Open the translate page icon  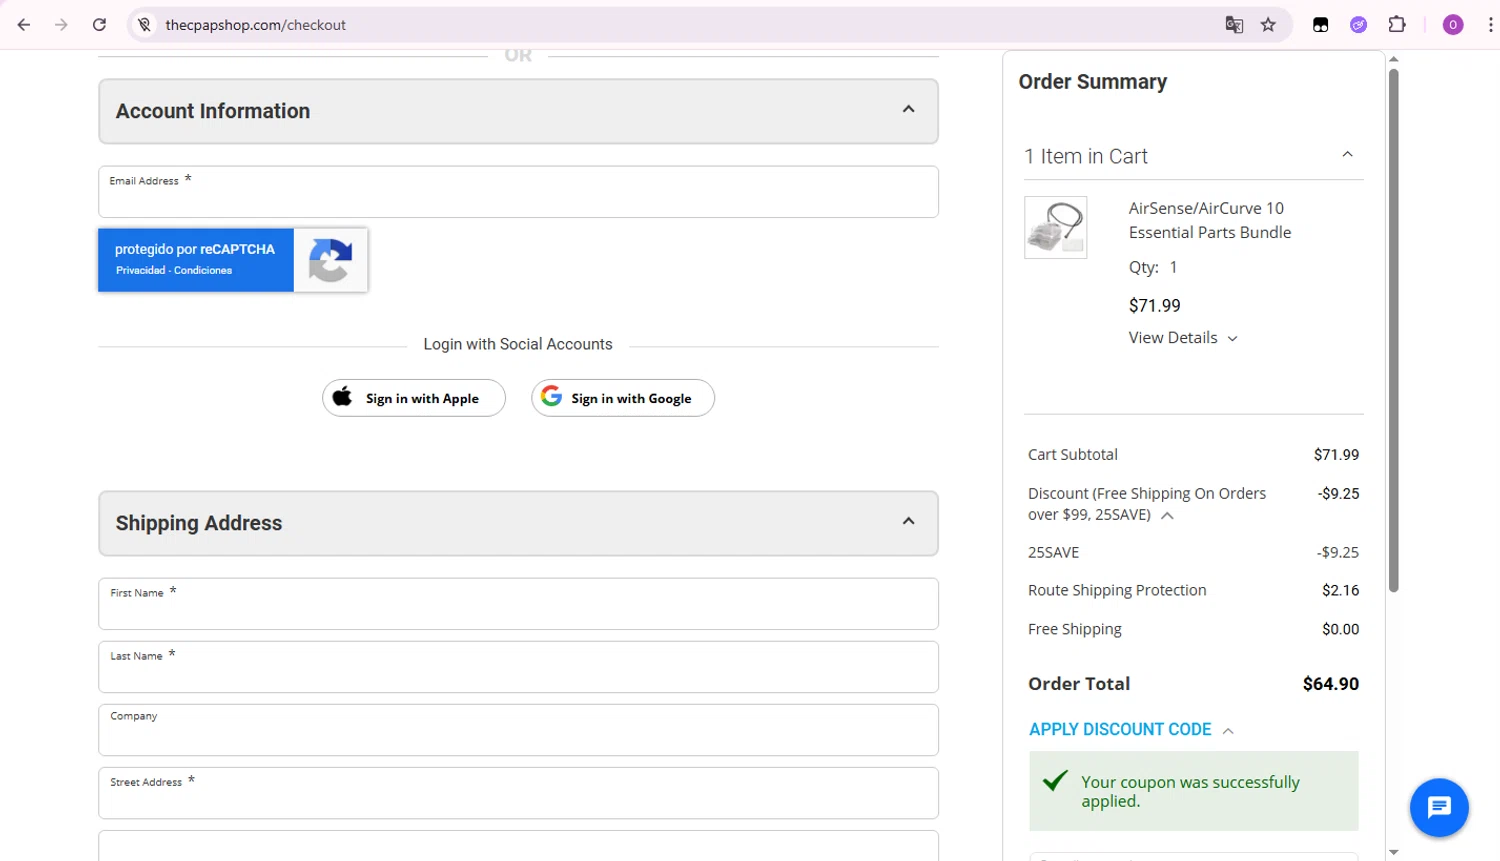(x=1234, y=25)
